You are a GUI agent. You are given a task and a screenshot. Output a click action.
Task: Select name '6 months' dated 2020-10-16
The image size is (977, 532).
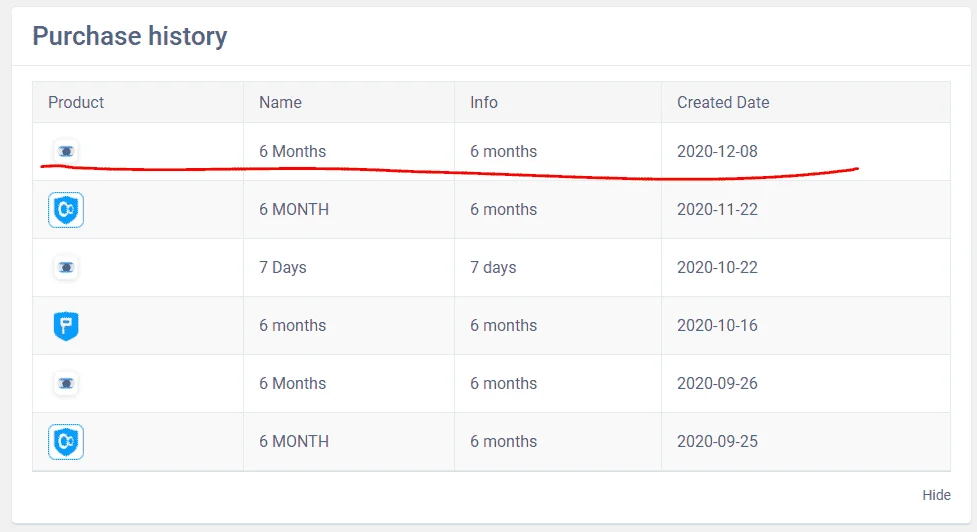[x=292, y=325]
